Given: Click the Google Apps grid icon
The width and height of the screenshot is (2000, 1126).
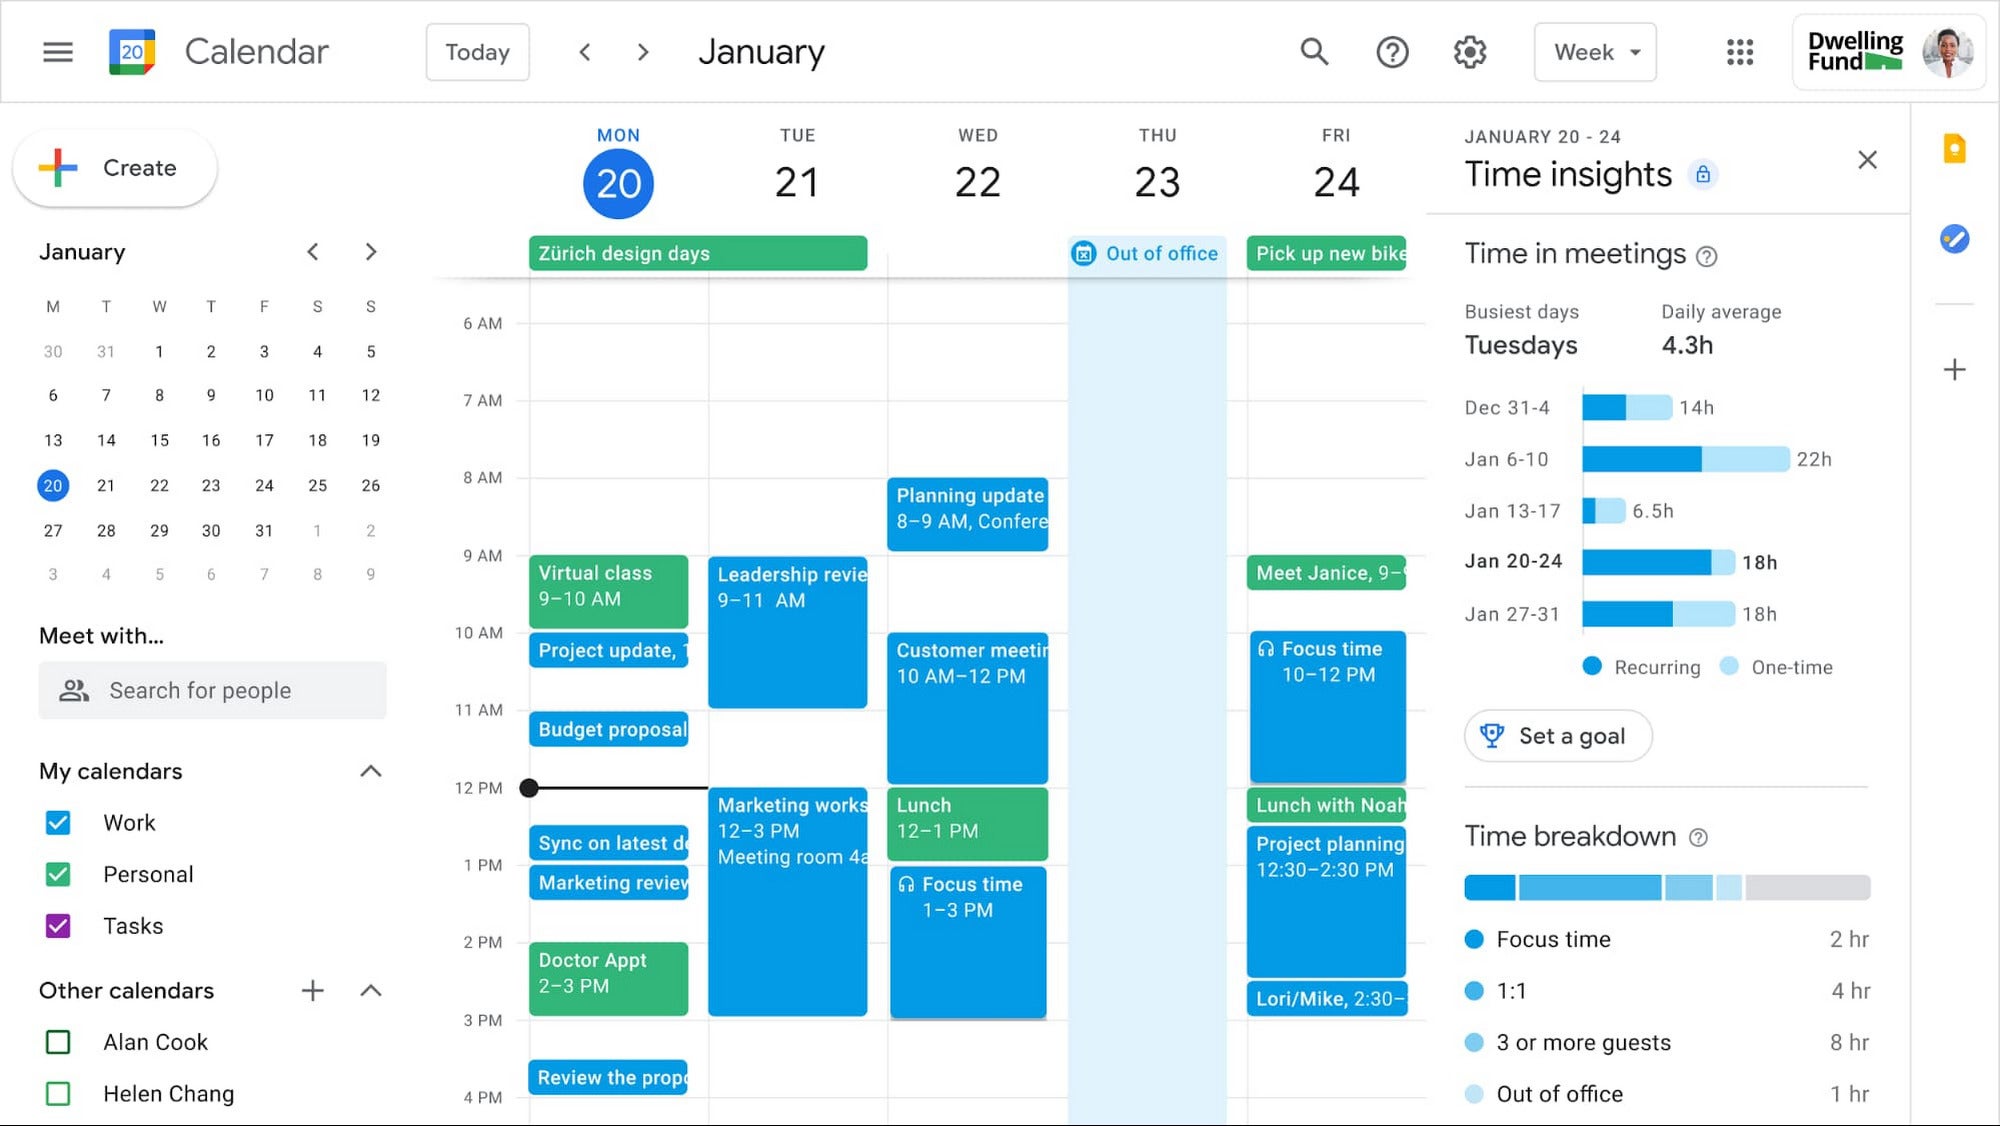Looking at the screenshot, I should (1740, 52).
